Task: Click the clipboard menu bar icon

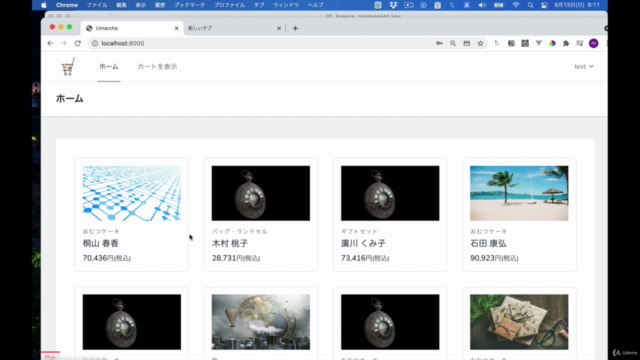Action: pyautogui.click(x=438, y=5)
